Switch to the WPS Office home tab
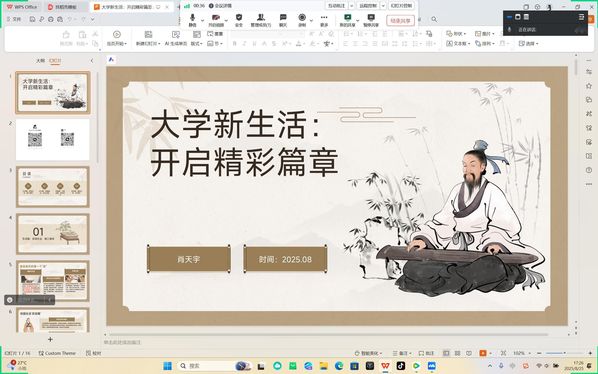The height and width of the screenshot is (374, 598). 23,7
